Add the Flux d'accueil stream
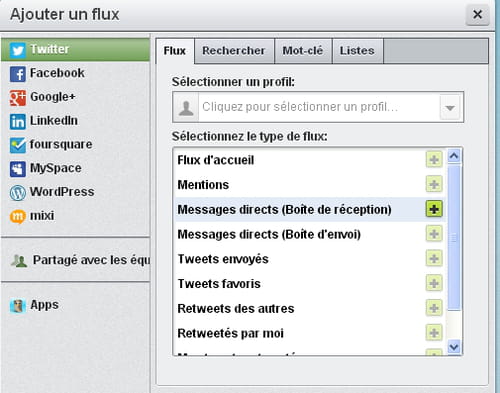The image size is (500, 393). tap(434, 160)
